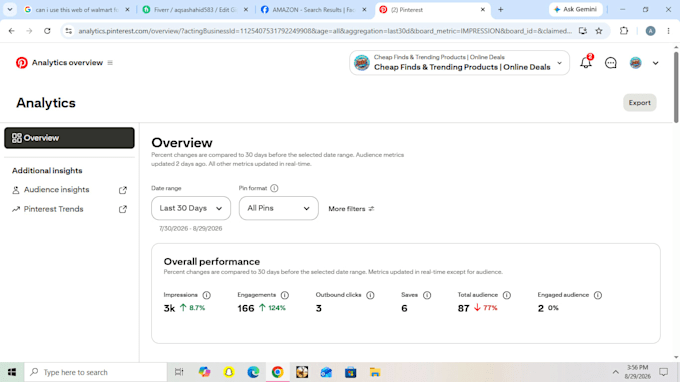680x382 pixels.
Task: Click the address bar URL
Action: point(325,31)
